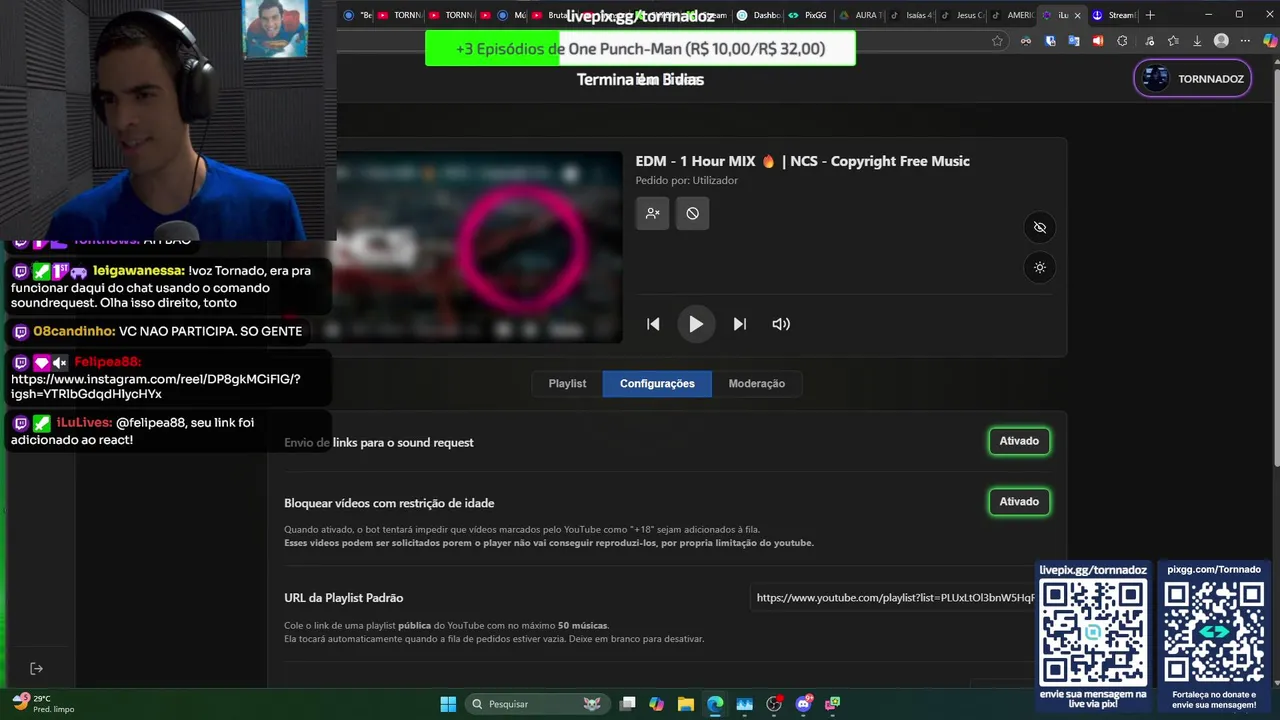Open the player volume control

click(x=781, y=324)
